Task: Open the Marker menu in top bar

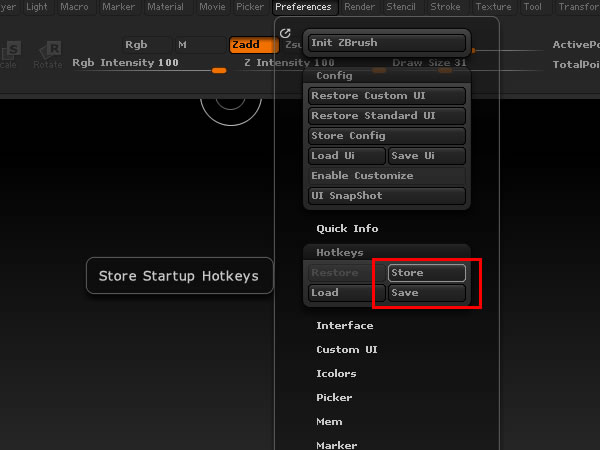Action: point(119,7)
